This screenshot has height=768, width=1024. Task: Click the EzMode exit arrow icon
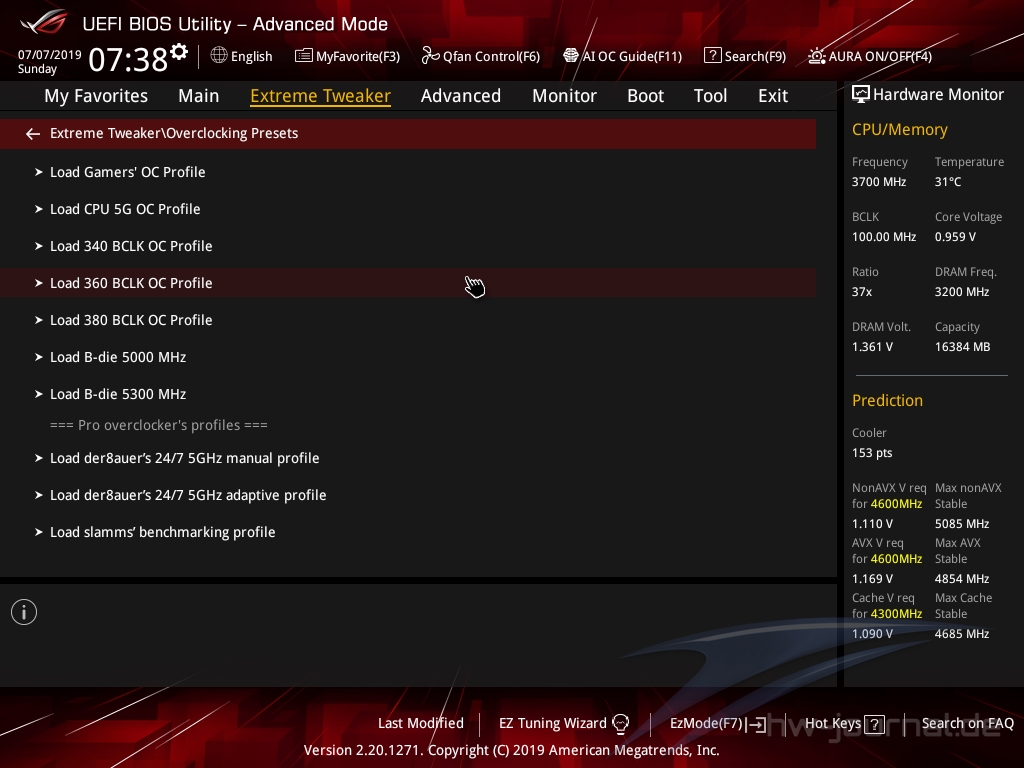pyautogui.click(x=757, y=724)
